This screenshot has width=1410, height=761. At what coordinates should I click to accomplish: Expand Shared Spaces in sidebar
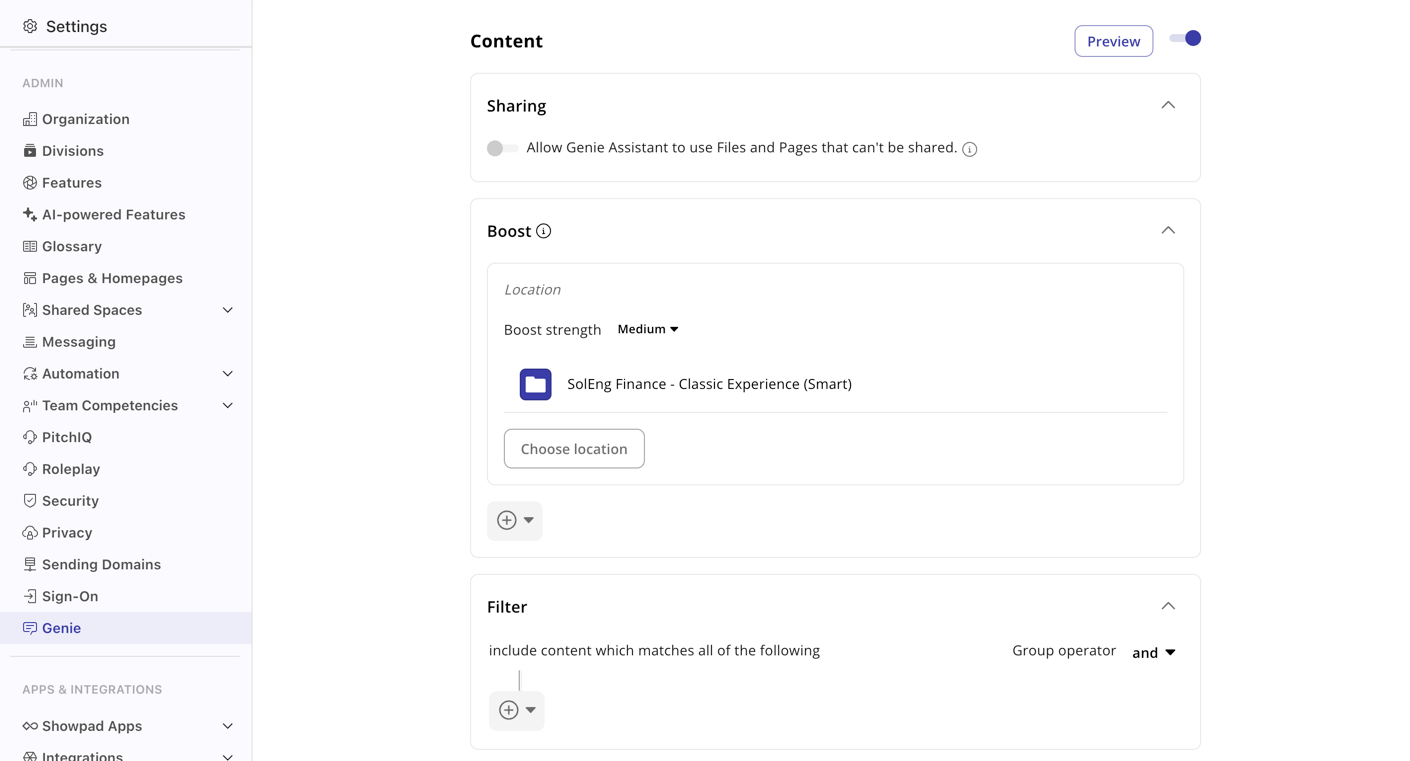point(227,310)
